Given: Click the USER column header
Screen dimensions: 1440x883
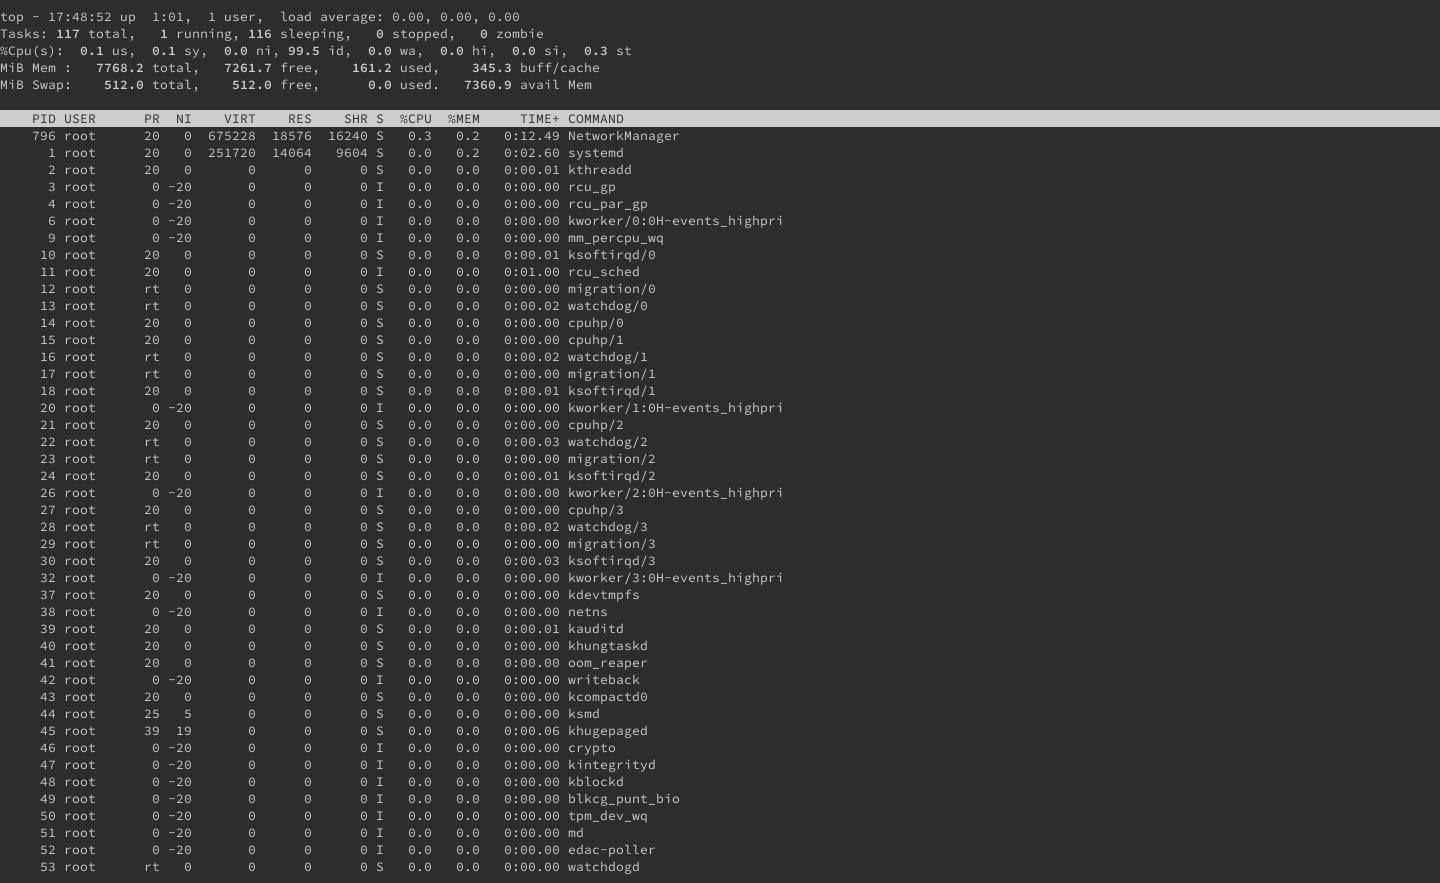Looking at the screenshot, I should pos(79,119).
